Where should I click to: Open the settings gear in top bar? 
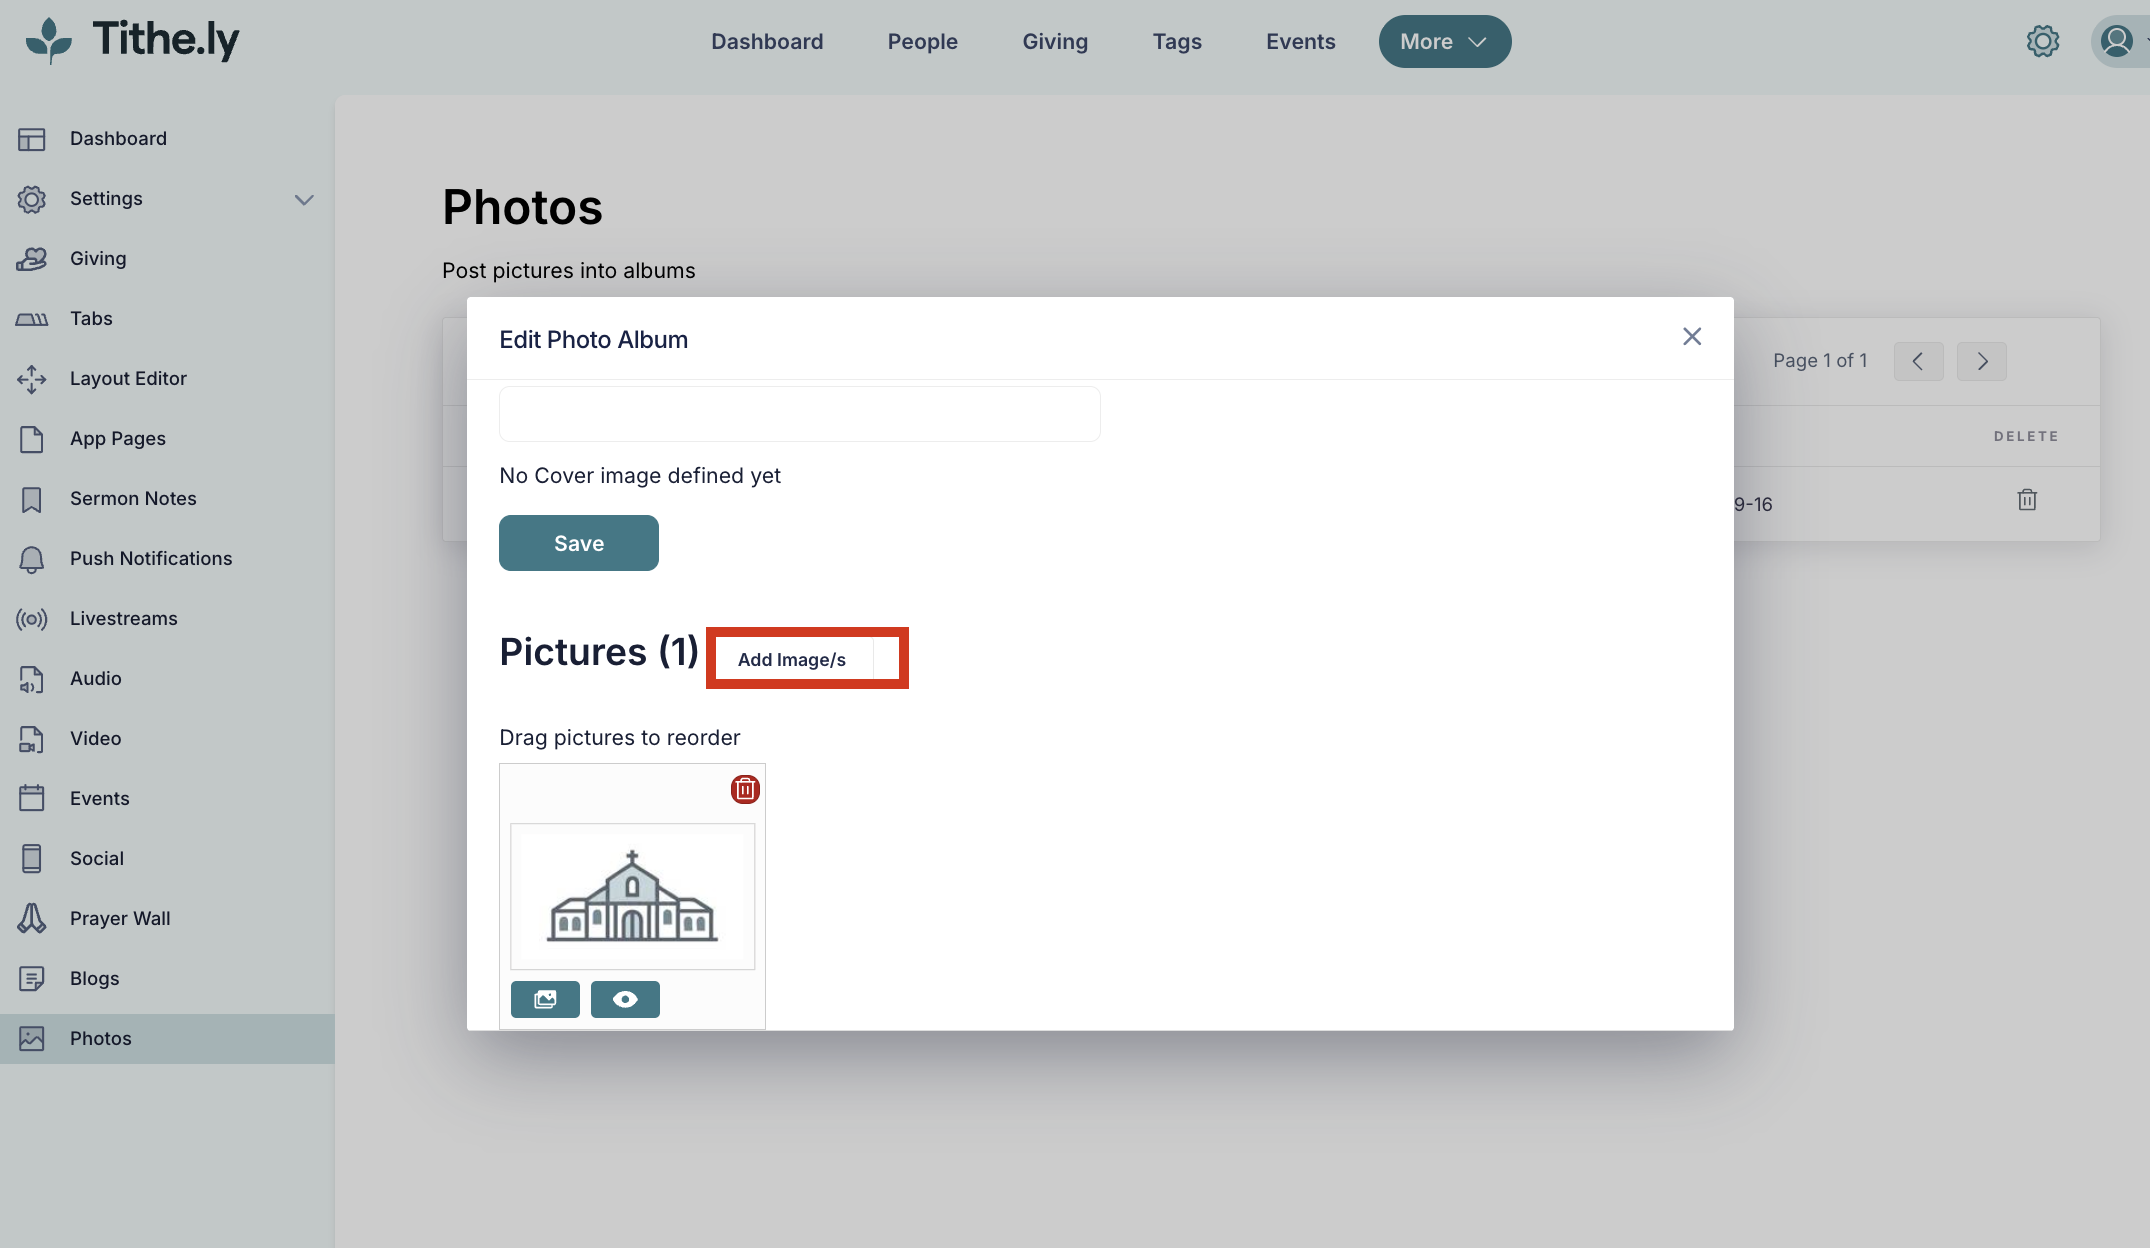coord(2042,41)
